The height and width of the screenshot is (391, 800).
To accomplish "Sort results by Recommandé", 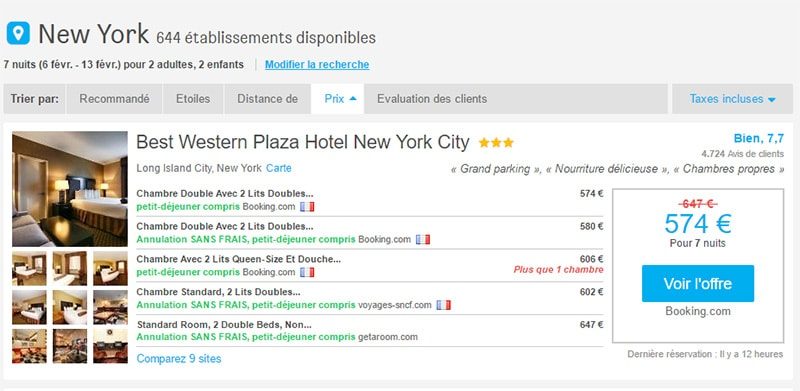I will tap(114, 99).
